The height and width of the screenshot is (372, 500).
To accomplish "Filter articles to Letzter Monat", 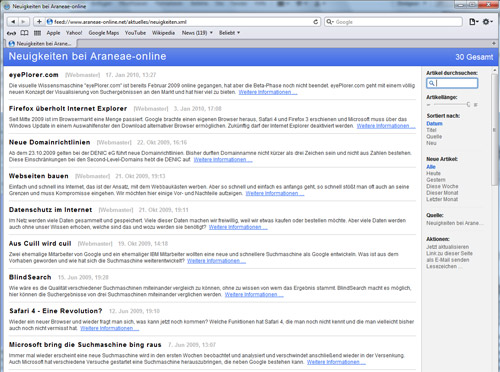I will pyautogui.click(x=442, y=199).
